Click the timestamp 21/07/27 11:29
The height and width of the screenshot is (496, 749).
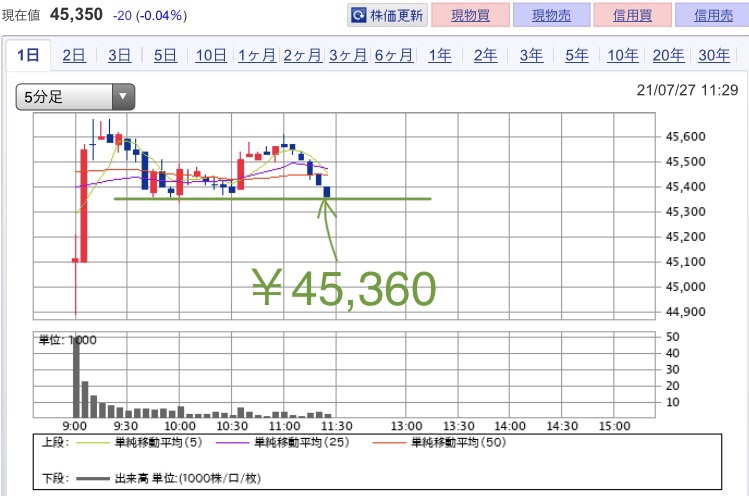[687, 90]
